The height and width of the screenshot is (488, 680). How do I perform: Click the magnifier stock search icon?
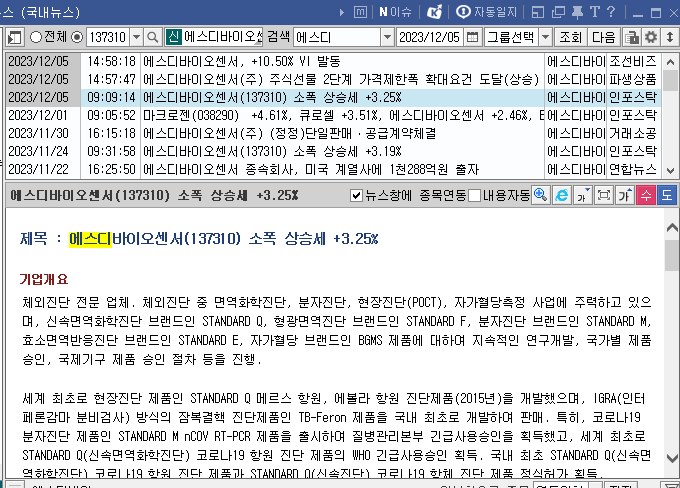coord(152,37)
